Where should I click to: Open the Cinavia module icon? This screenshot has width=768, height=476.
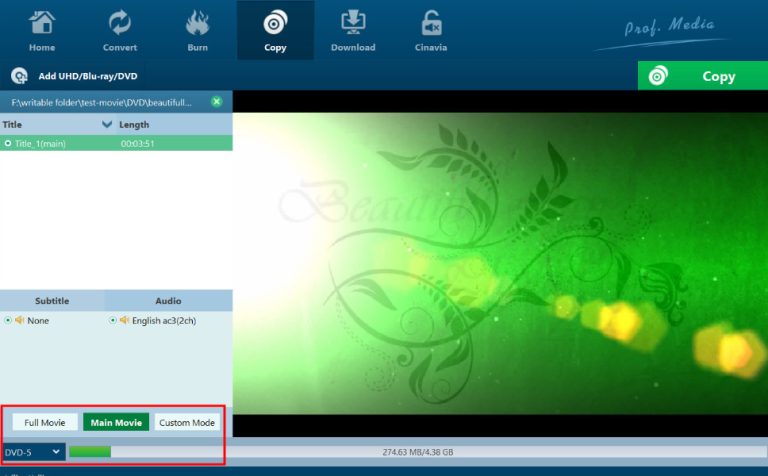[x=431, y=22]
